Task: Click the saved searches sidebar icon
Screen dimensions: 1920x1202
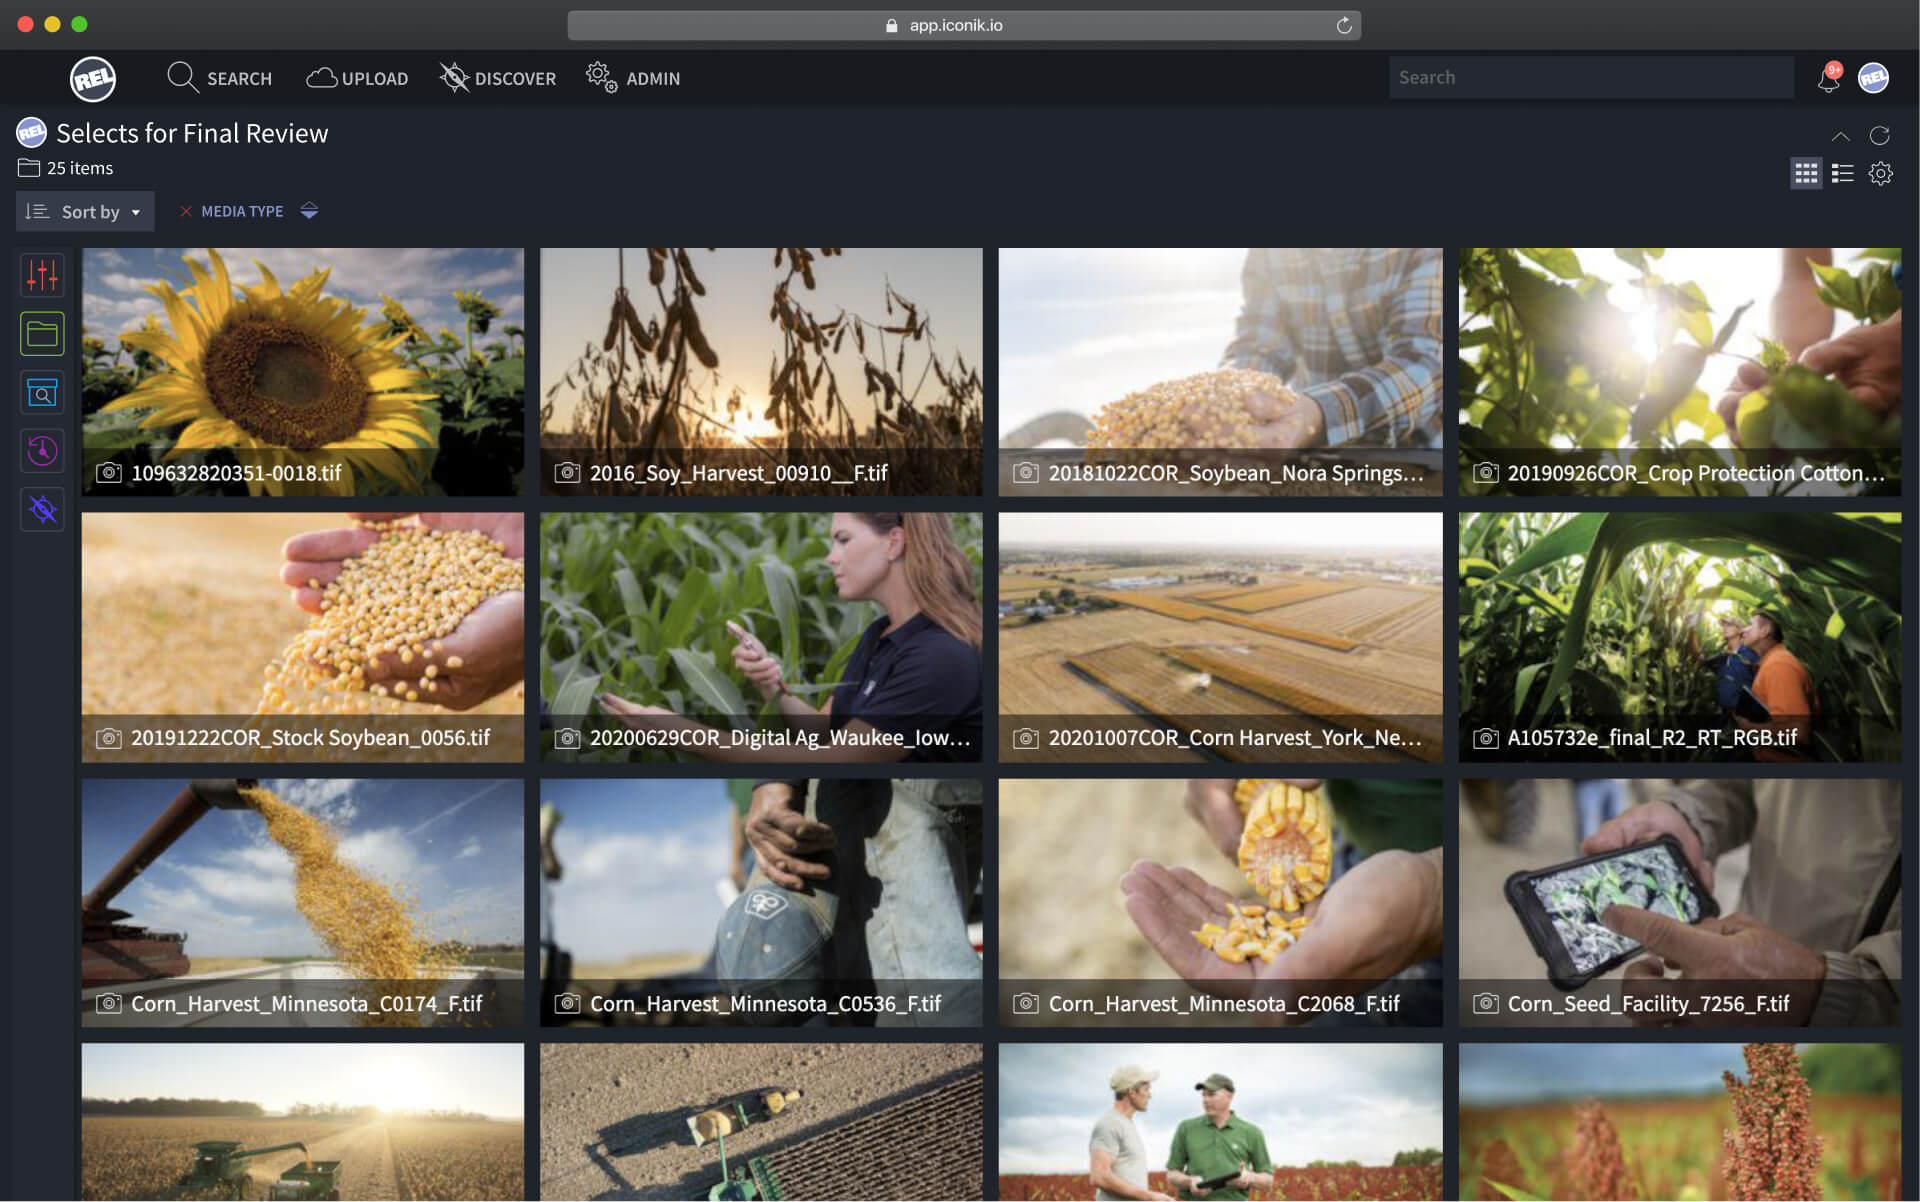Action: point(42,393)
